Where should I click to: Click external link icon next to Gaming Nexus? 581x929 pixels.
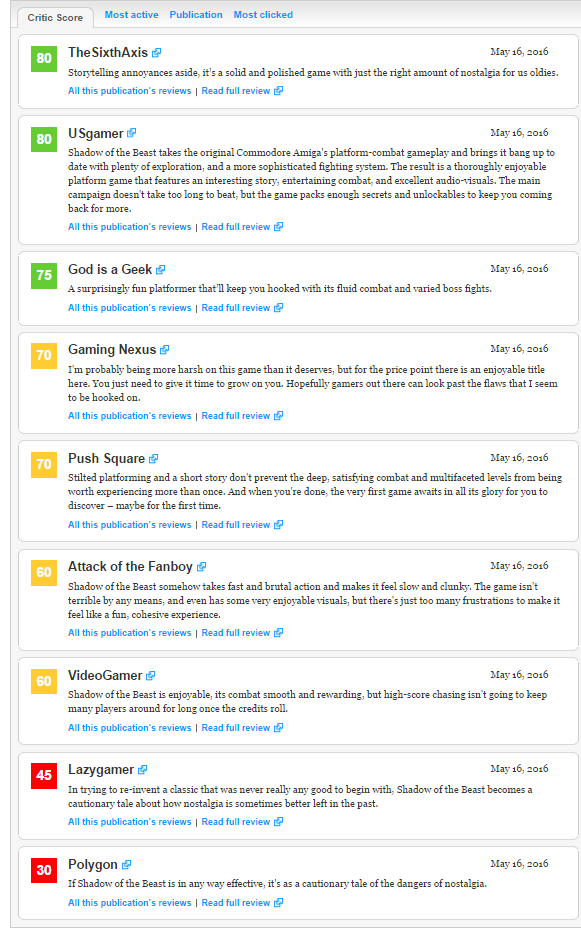pyautogui.click(x=165, y=350)
